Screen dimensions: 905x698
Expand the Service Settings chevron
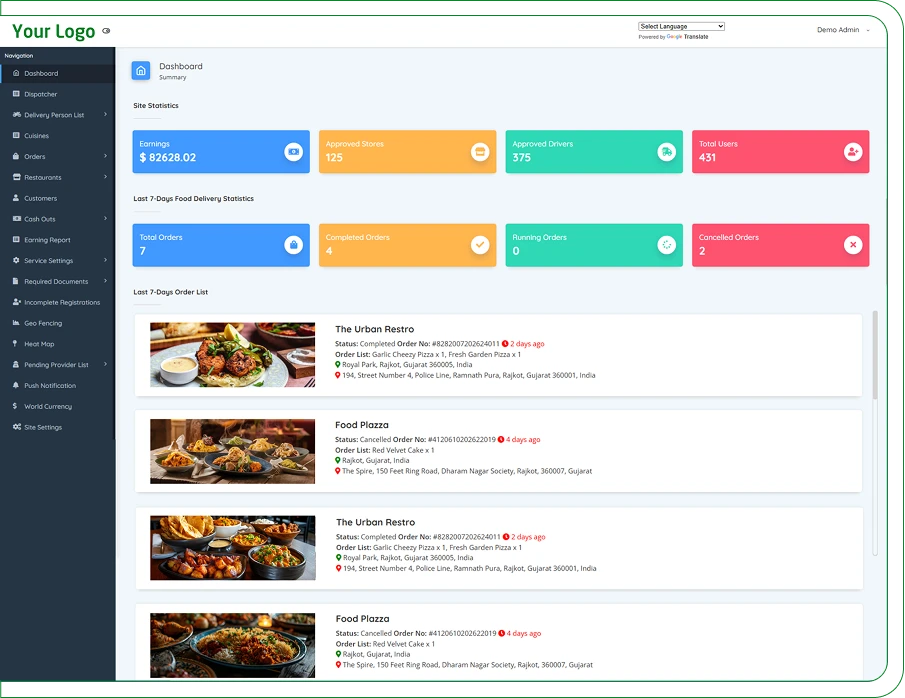pyautogui.click(x=106, y=260)
